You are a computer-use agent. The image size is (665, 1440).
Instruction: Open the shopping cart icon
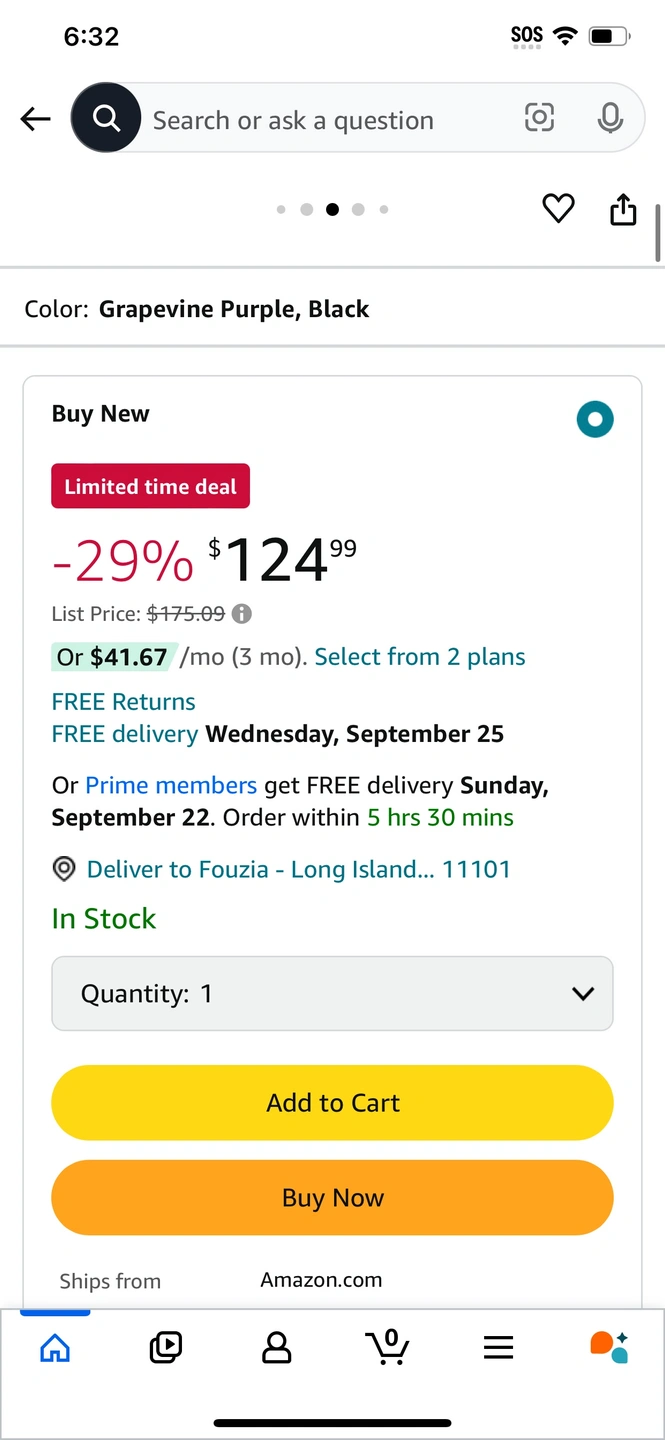(x=388, y=1347)
